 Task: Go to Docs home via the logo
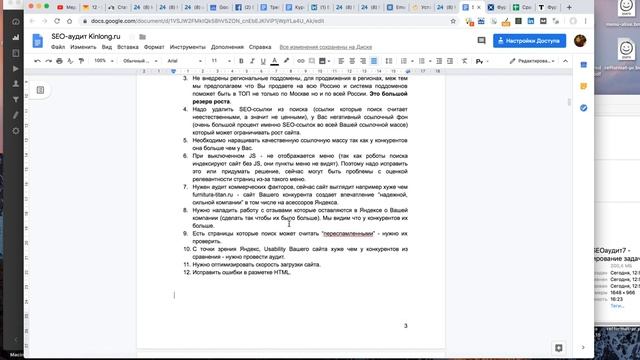[x=38, y=41]
